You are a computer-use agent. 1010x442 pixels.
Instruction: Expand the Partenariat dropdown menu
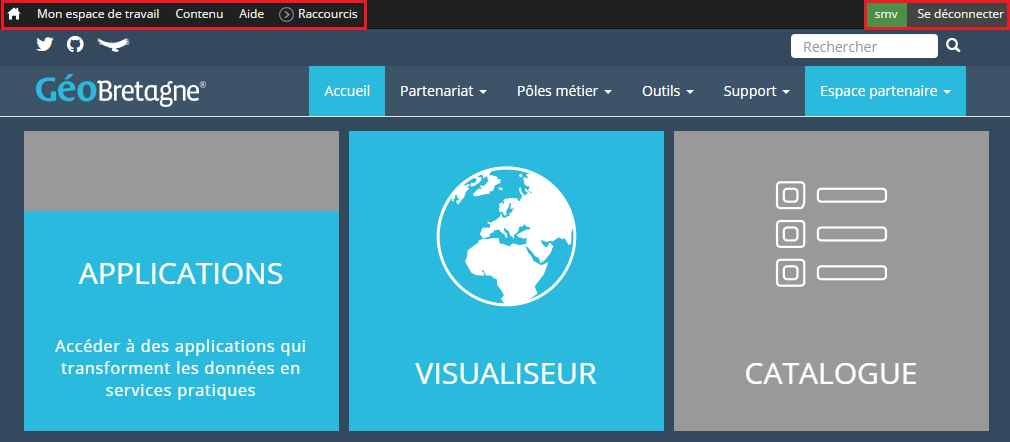point(443,91)
